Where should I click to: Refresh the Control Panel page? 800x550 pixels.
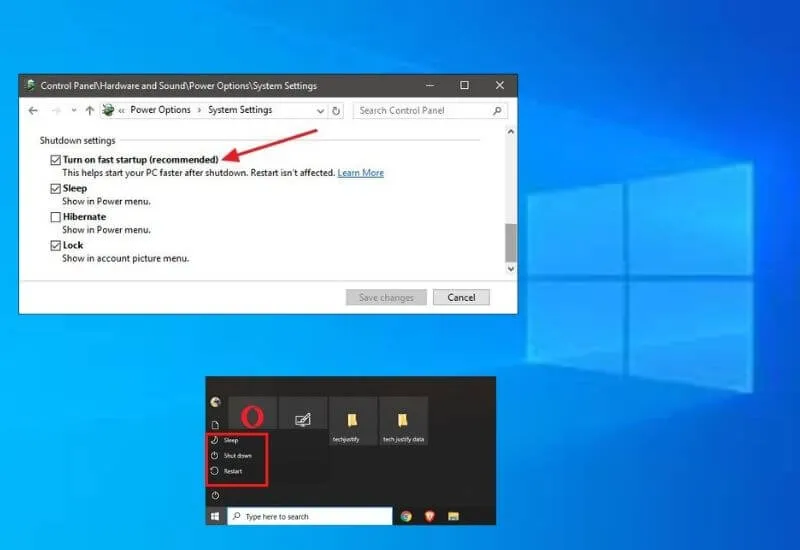click(x=336, y=111)
